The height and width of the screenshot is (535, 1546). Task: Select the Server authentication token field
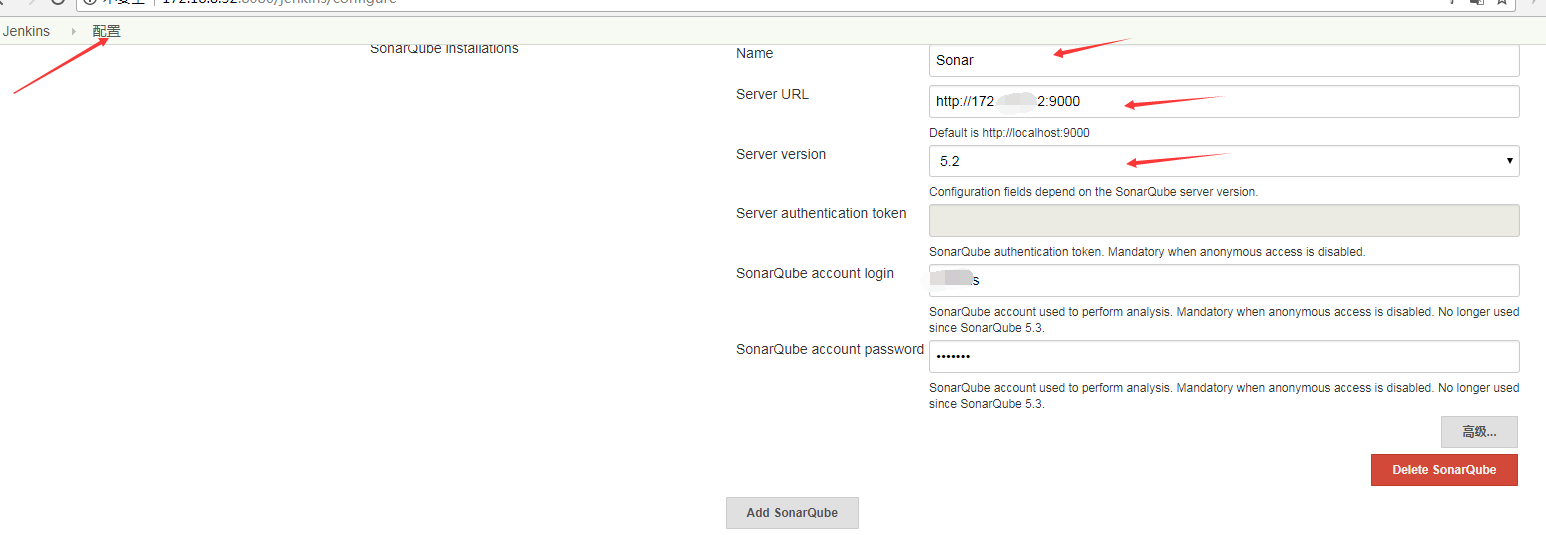pos(1224,221)
